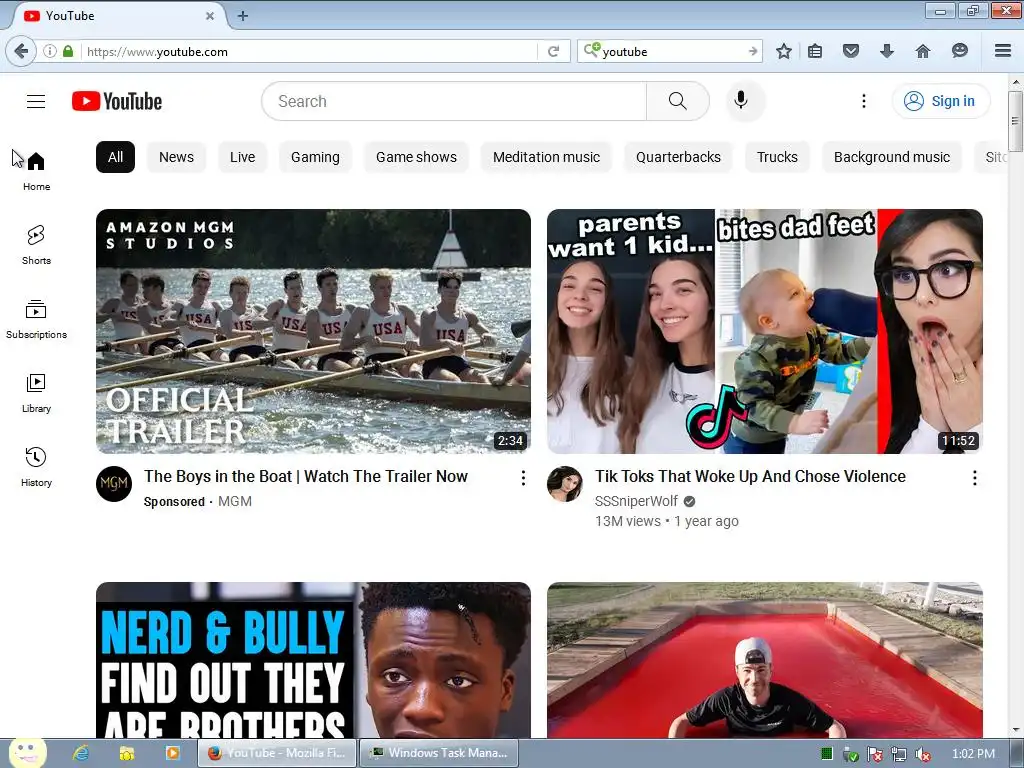Viewport: 1024px width, 768px height.
Task: Open the Firefox downloads arrow
Action: tap(886, 51)
